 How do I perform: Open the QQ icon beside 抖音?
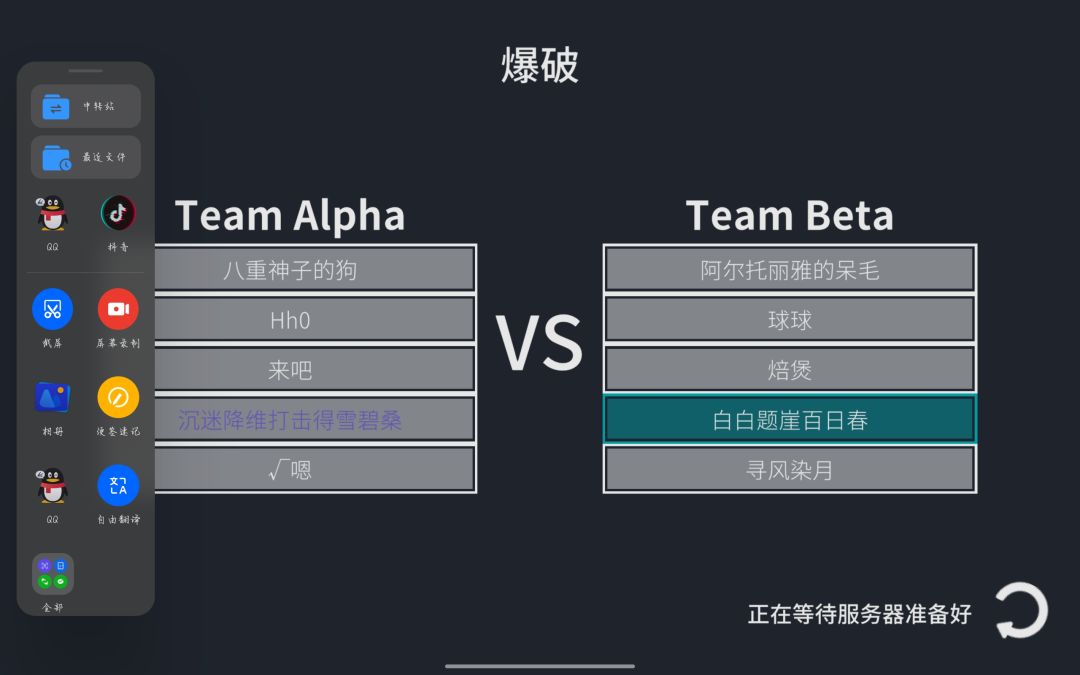click(52, 213)
